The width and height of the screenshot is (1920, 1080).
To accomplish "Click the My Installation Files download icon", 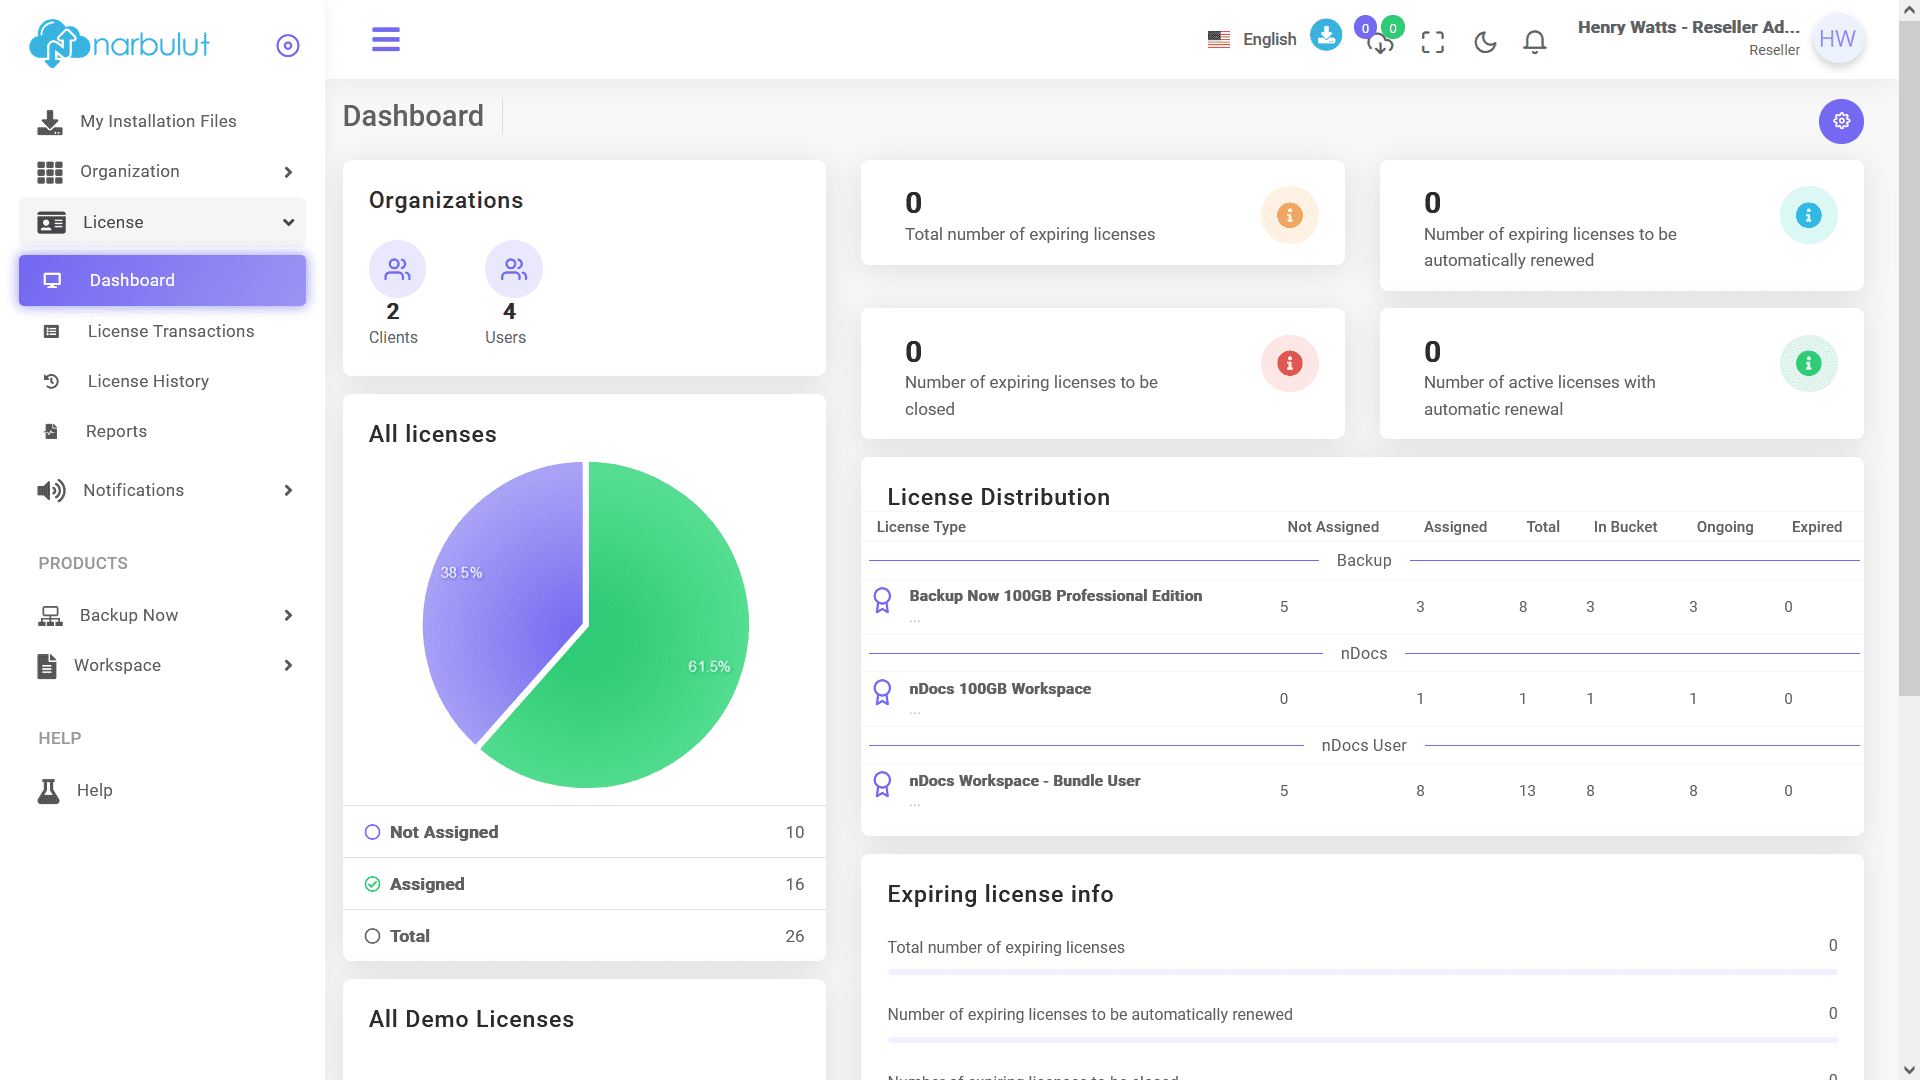I will click(x=49, y=122).
